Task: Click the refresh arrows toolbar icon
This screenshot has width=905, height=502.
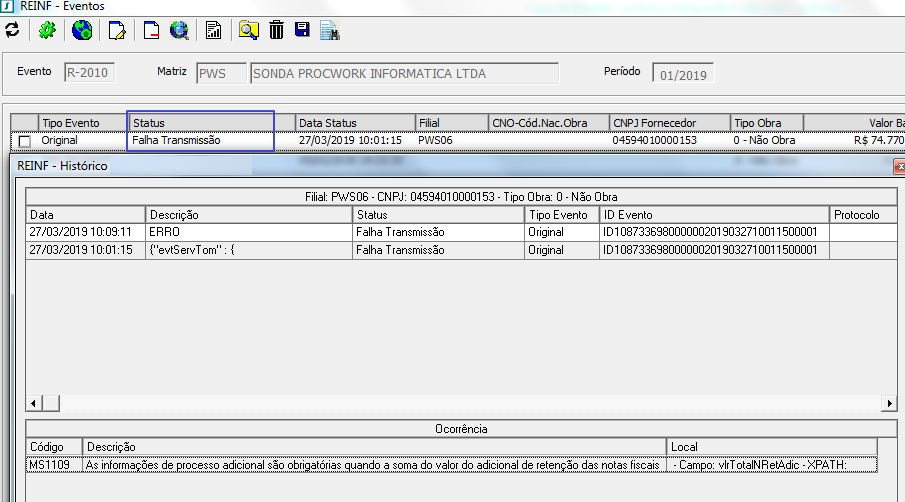Action: pyautogui.click(x=12, y=31)
